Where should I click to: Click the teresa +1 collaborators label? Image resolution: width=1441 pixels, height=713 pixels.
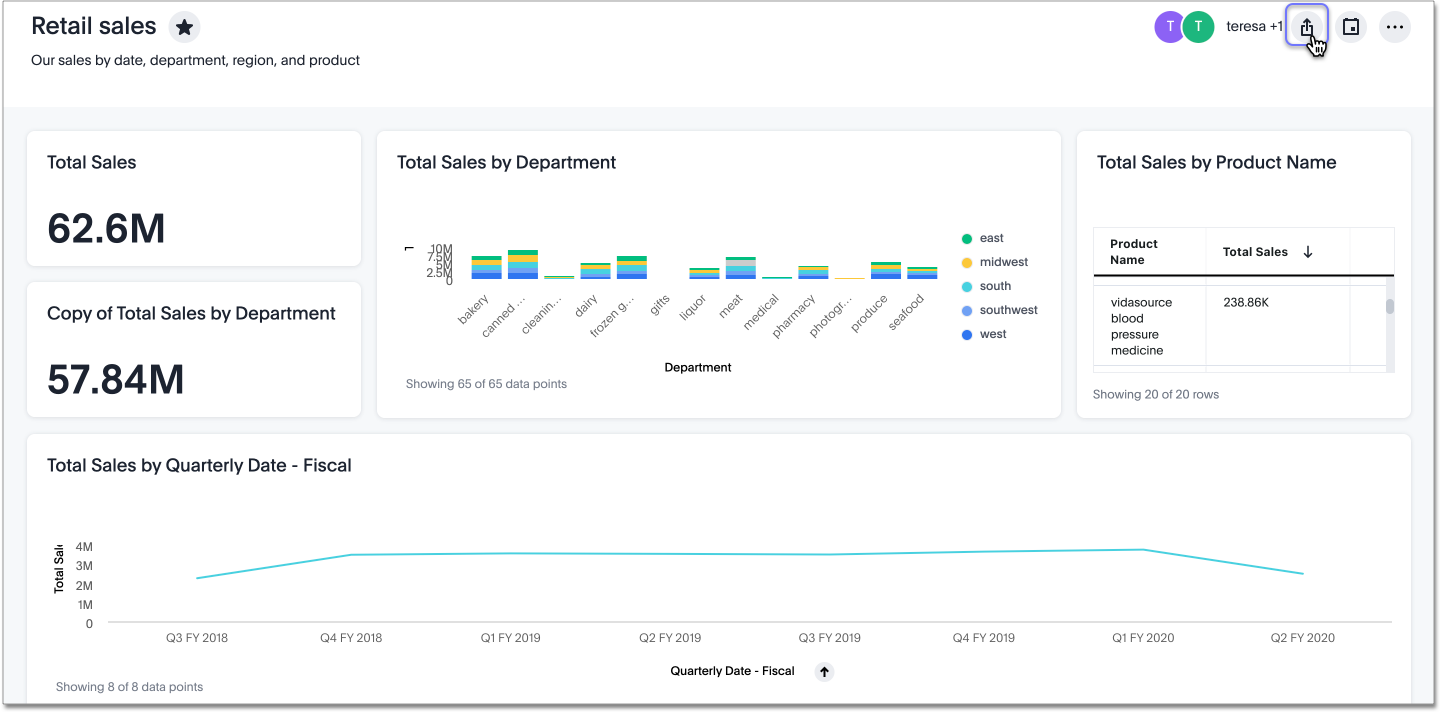(1254, 27)
